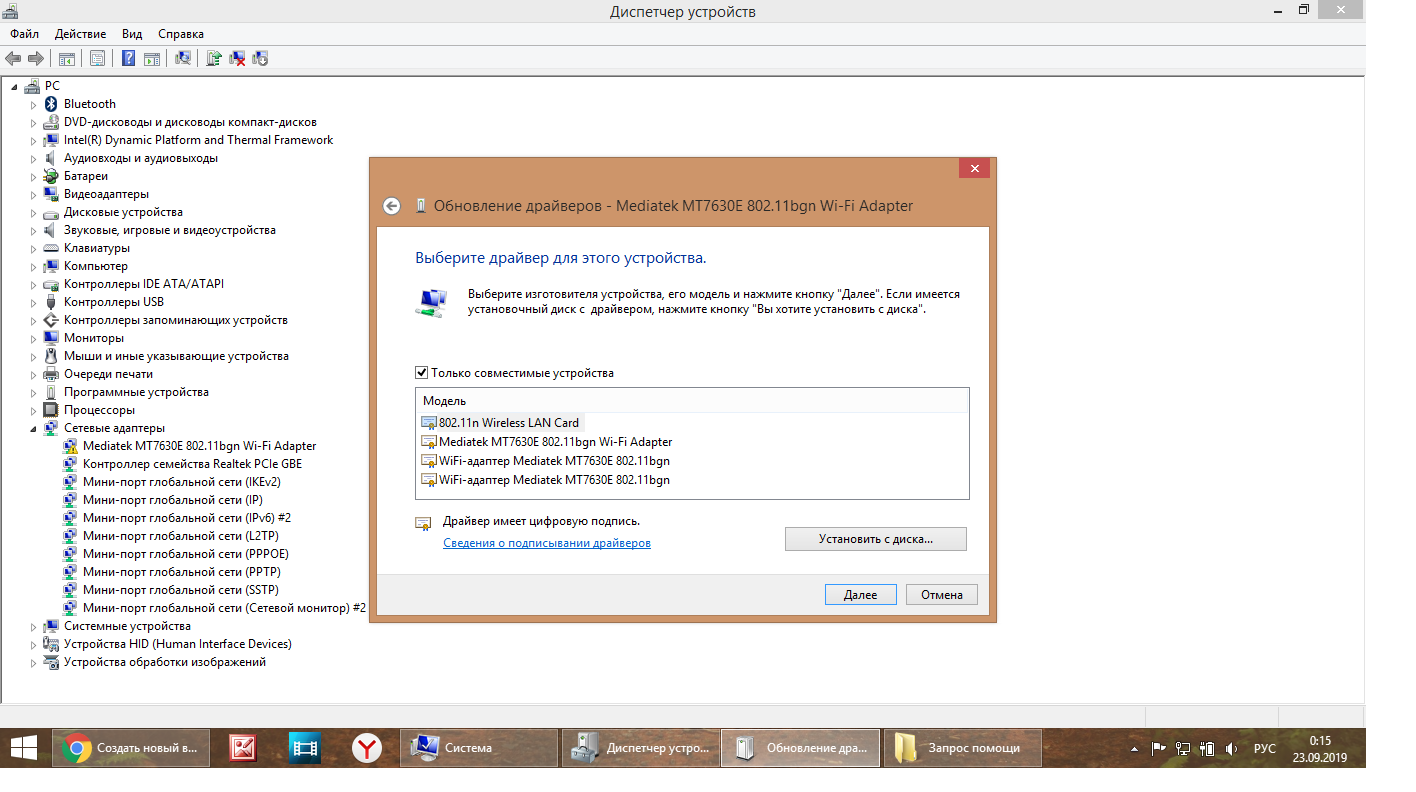The width and height of the screenshot is (1416, 792).
Task: Collapse the root PC node
Action: [x=15, y=86]
